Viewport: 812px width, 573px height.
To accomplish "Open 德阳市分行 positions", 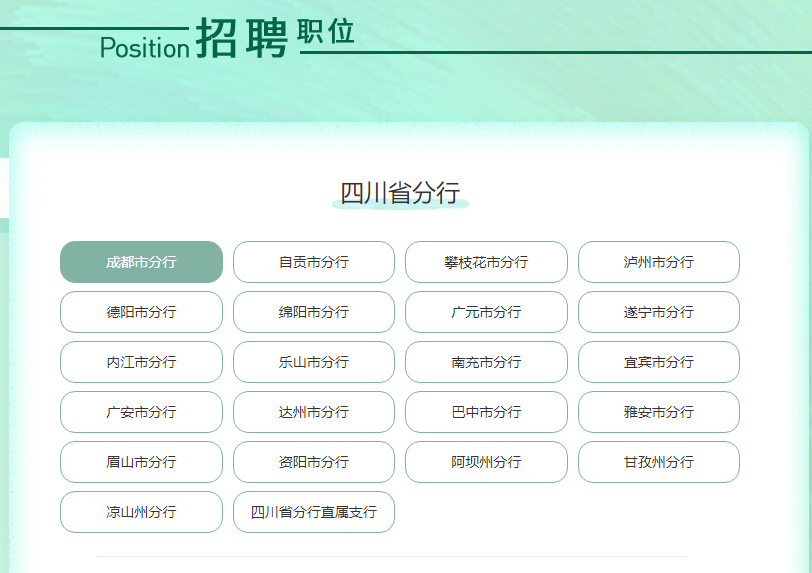I will click(x=141, y=312).
